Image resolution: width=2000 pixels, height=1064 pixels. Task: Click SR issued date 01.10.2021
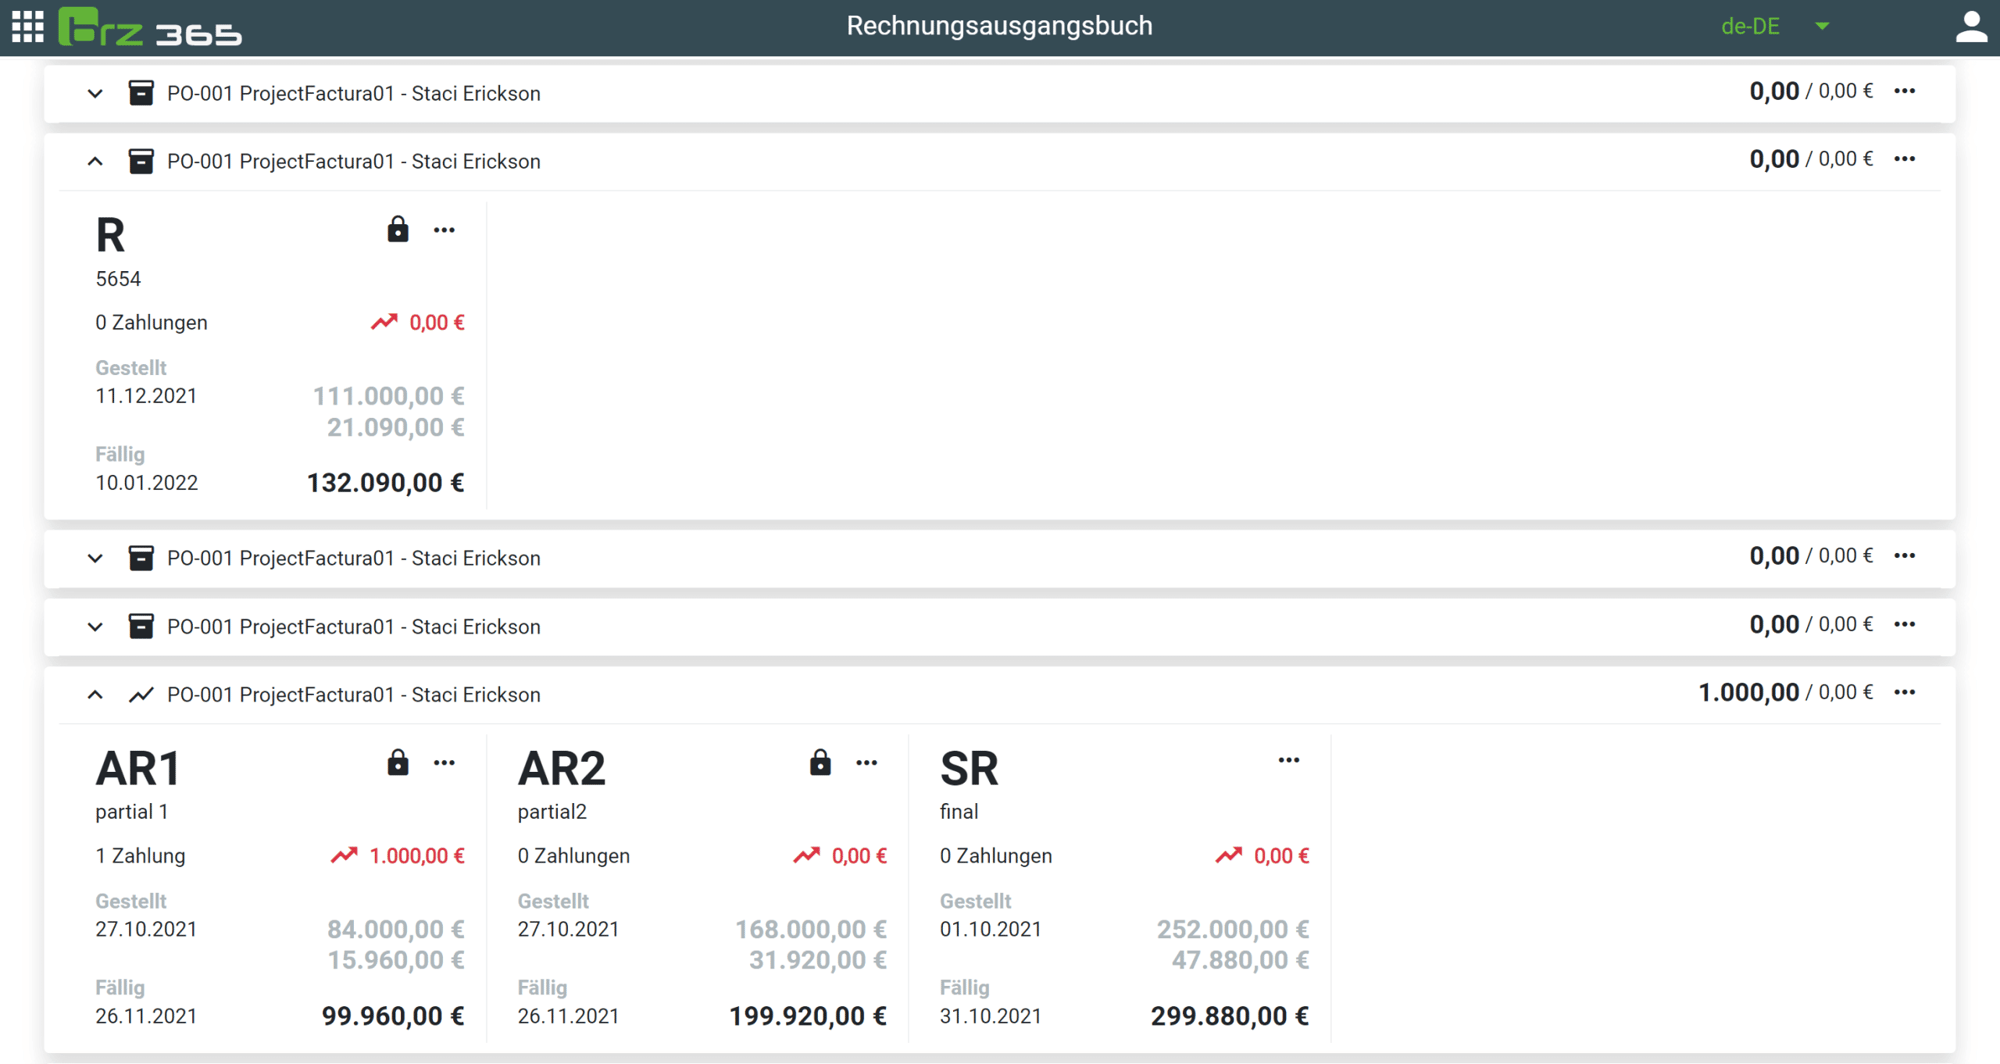[990, 929]
